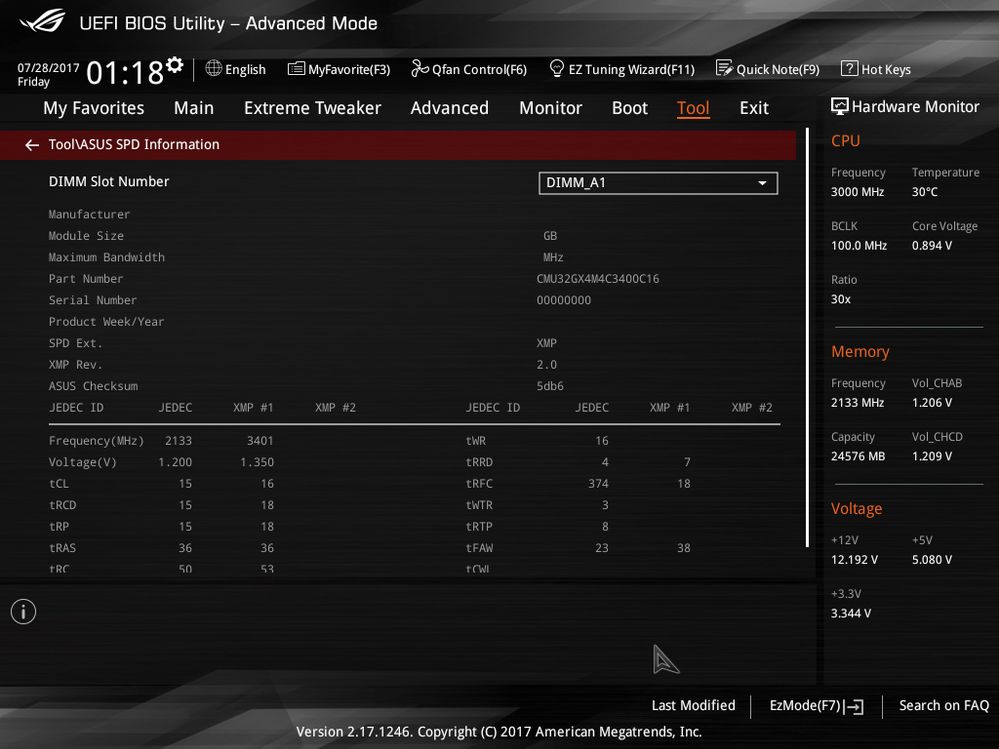Click the Module Size row label
This screenshot has height=749, width=999.
tap(86, 236)
